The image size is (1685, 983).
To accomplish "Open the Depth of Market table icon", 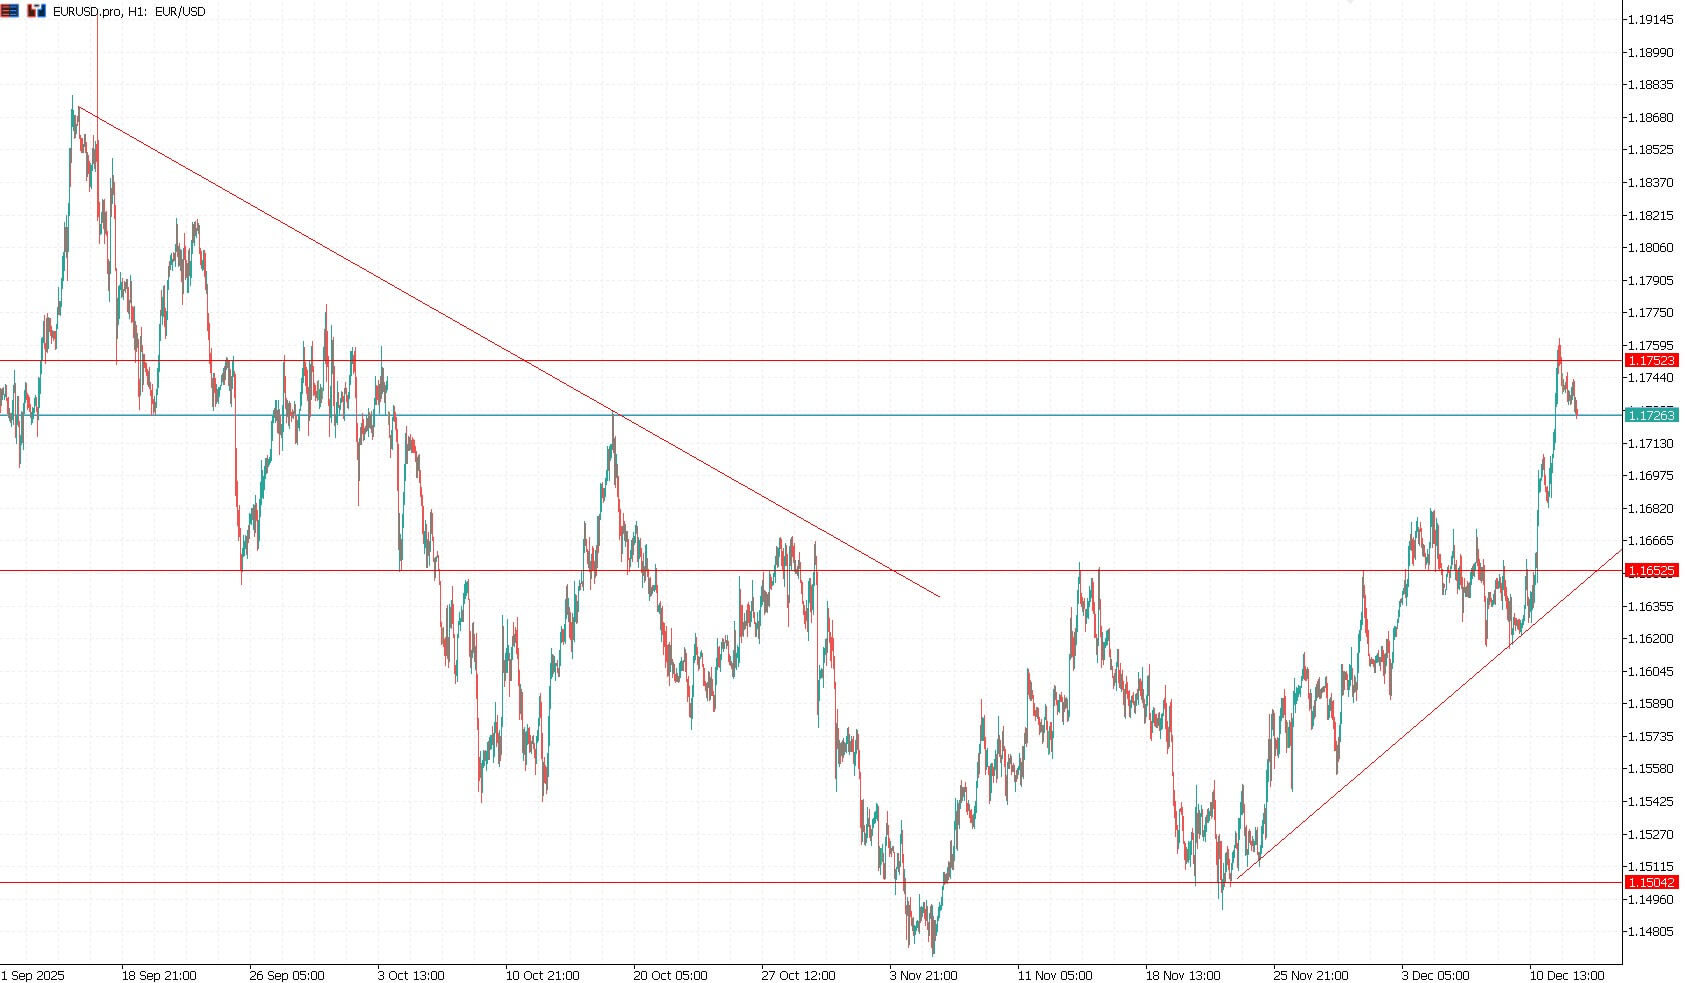I will pos(10,11).
